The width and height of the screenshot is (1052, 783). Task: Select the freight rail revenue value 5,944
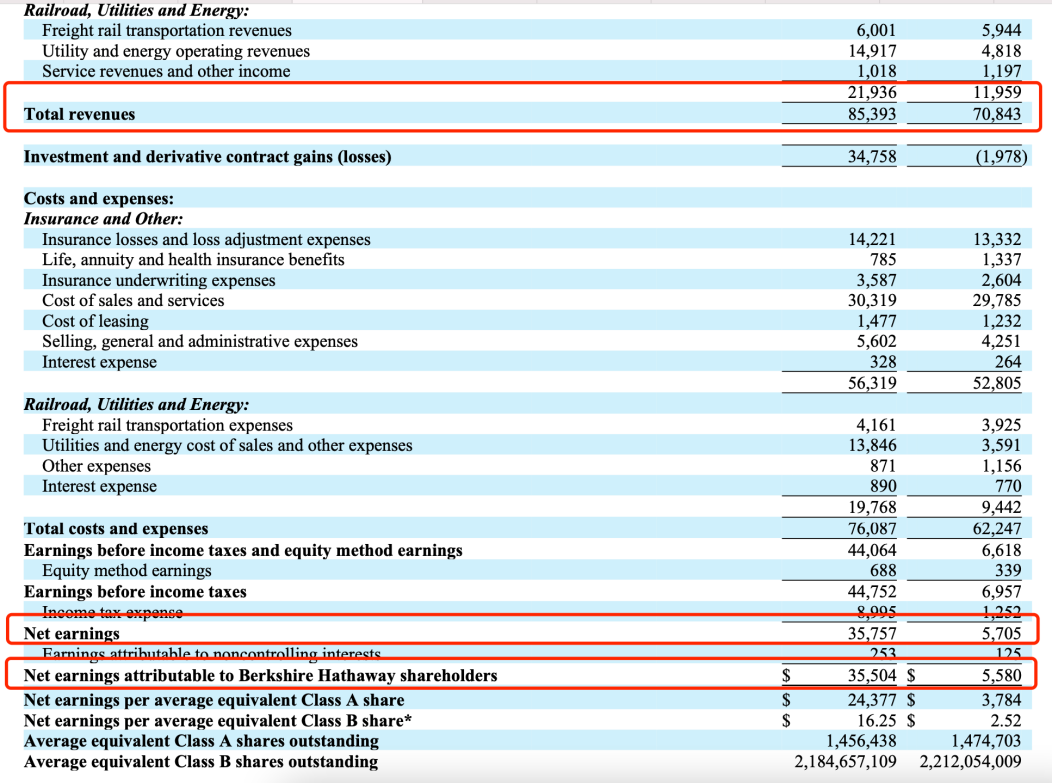[1001, 30]
